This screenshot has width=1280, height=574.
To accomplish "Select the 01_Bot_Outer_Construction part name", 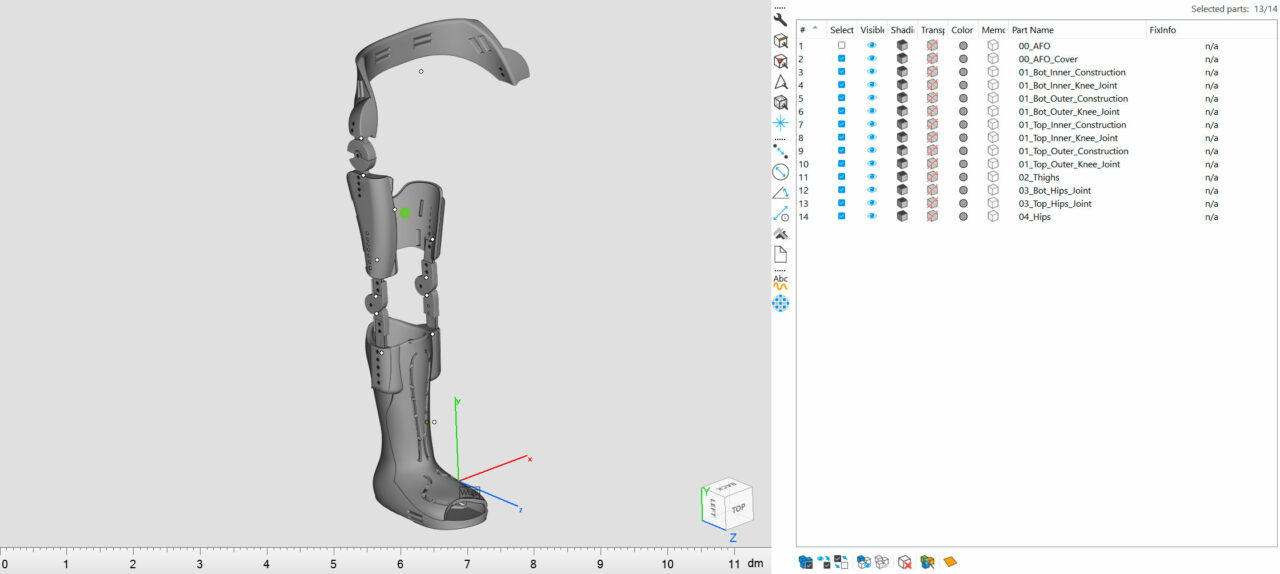I will pos(1073,98).
